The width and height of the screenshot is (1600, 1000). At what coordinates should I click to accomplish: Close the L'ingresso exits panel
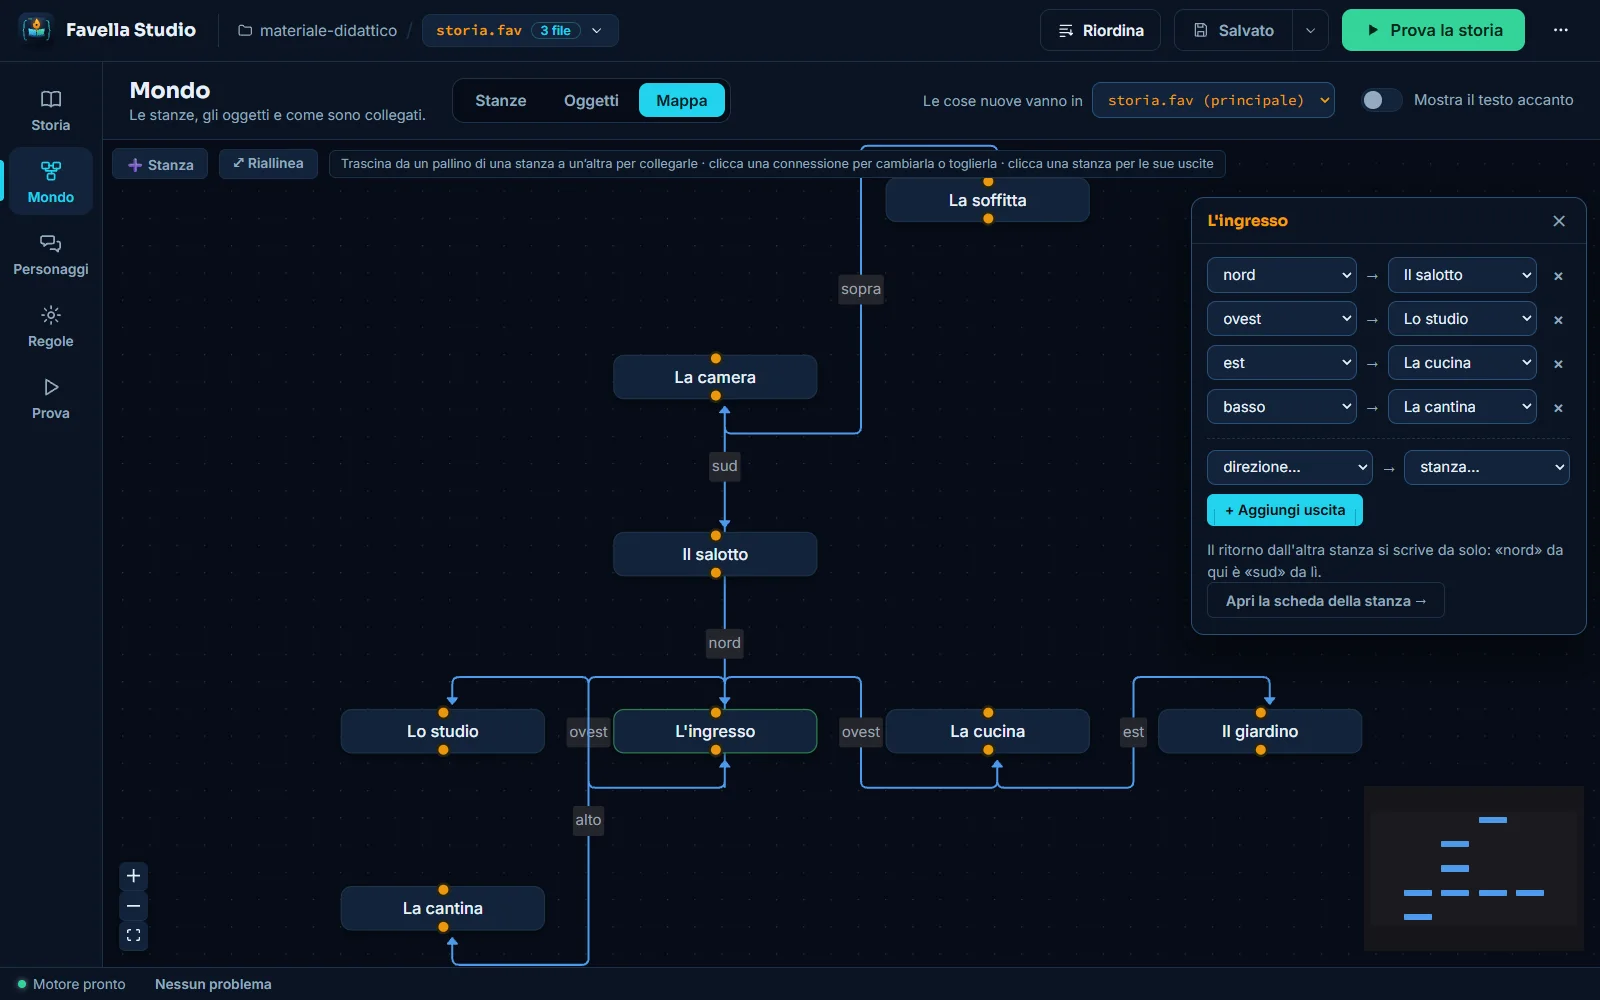point(1559,221)
